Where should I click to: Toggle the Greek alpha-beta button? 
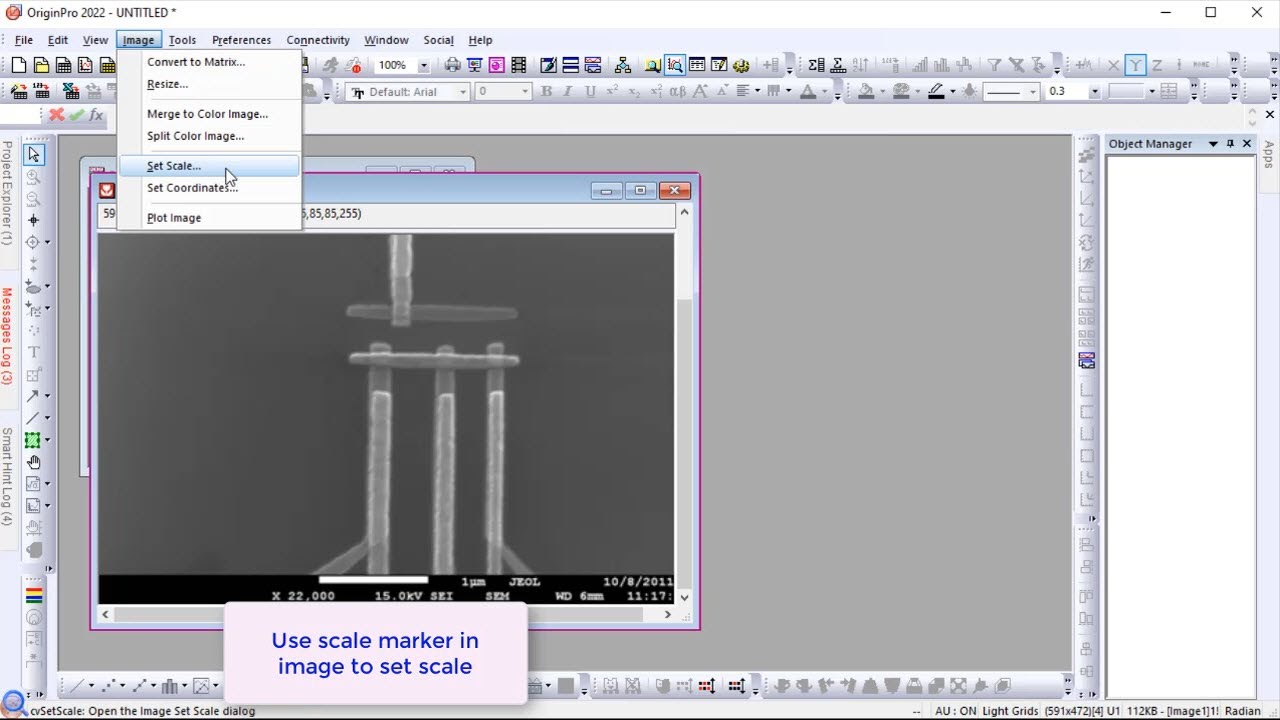point(677,91)
